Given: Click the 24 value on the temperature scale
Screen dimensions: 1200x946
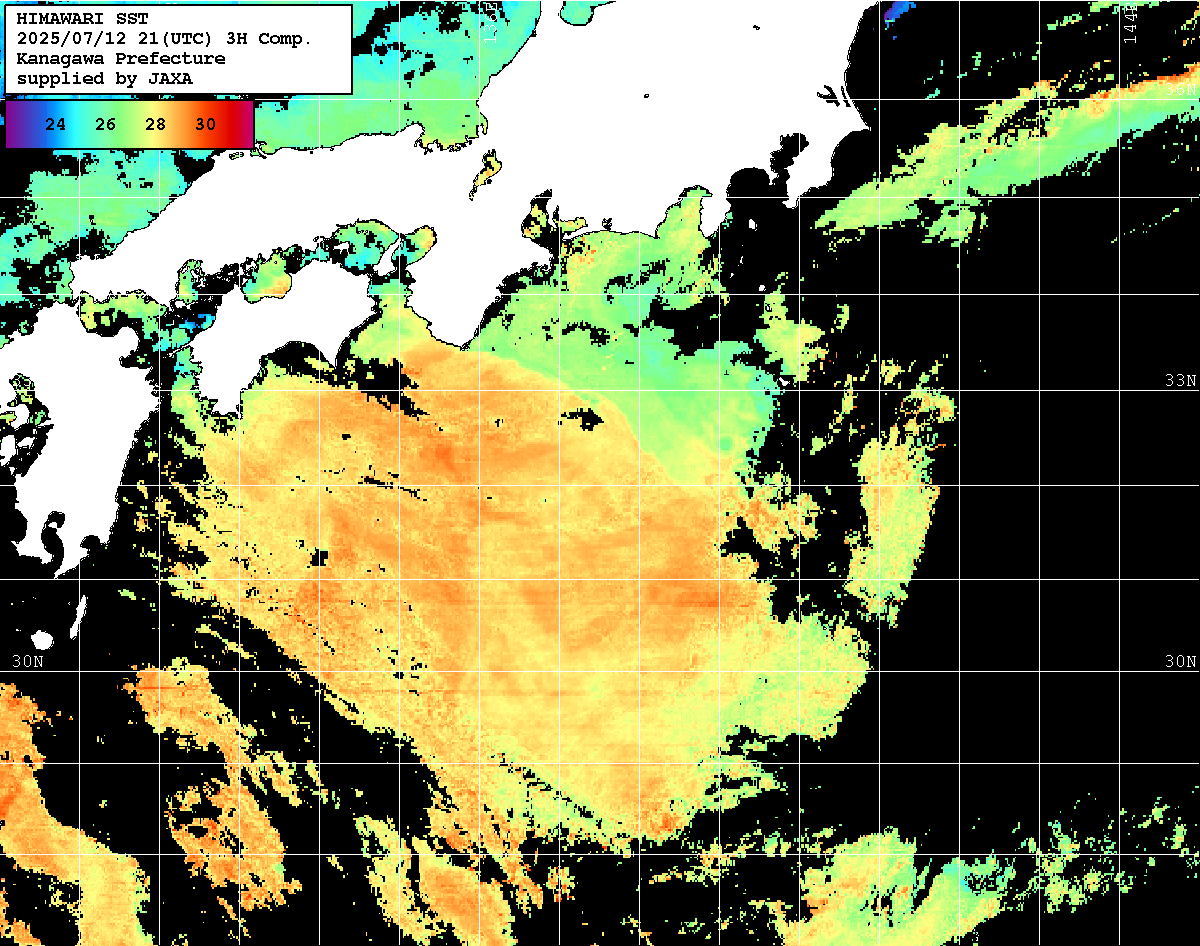Looking at the screenshot, I should point(56,125).
